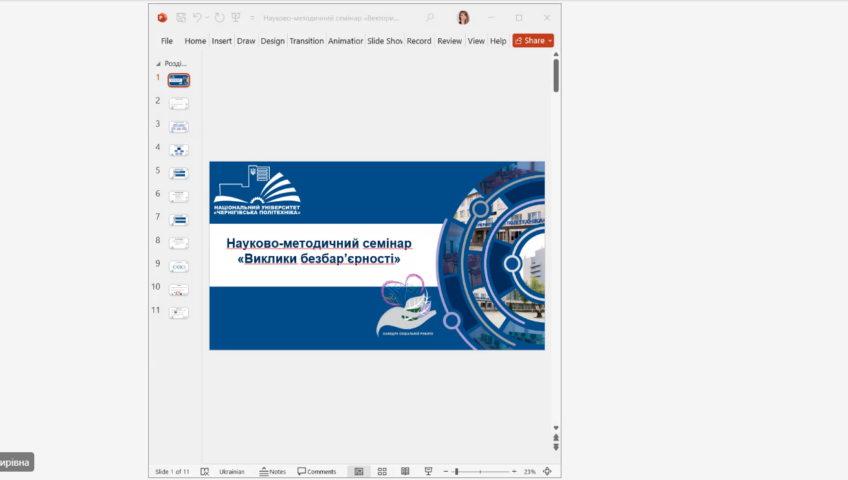Collapse the section header in slide panel
Viewport: 848px width, 480px height.
pyautogui.click(x=158, y=64)
